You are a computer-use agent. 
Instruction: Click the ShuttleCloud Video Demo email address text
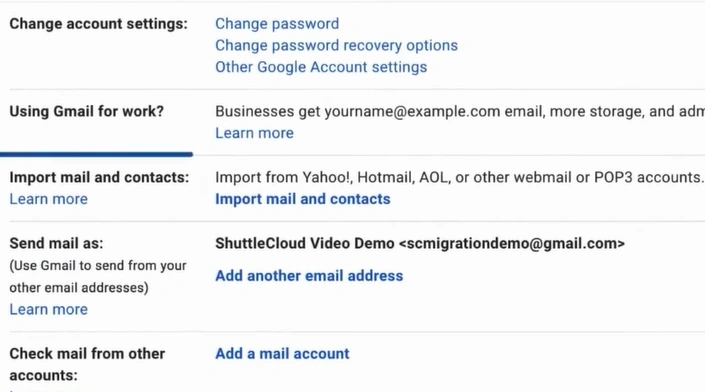[x=420, y=244]
